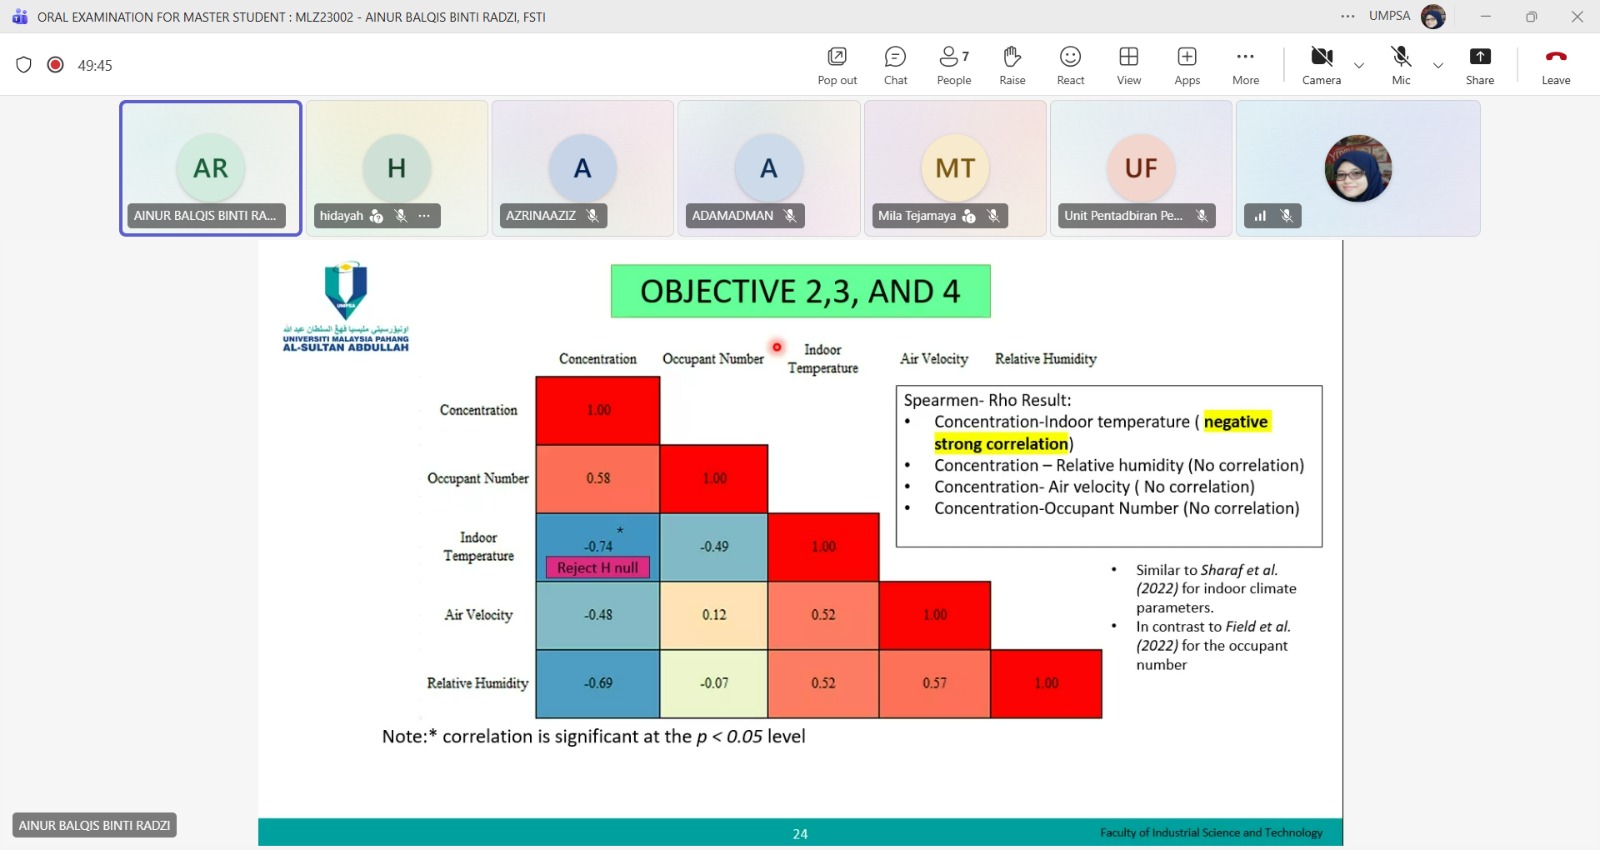Click the Share screen icon
The image size is (1600, 850).
[x=1480, y=65]
